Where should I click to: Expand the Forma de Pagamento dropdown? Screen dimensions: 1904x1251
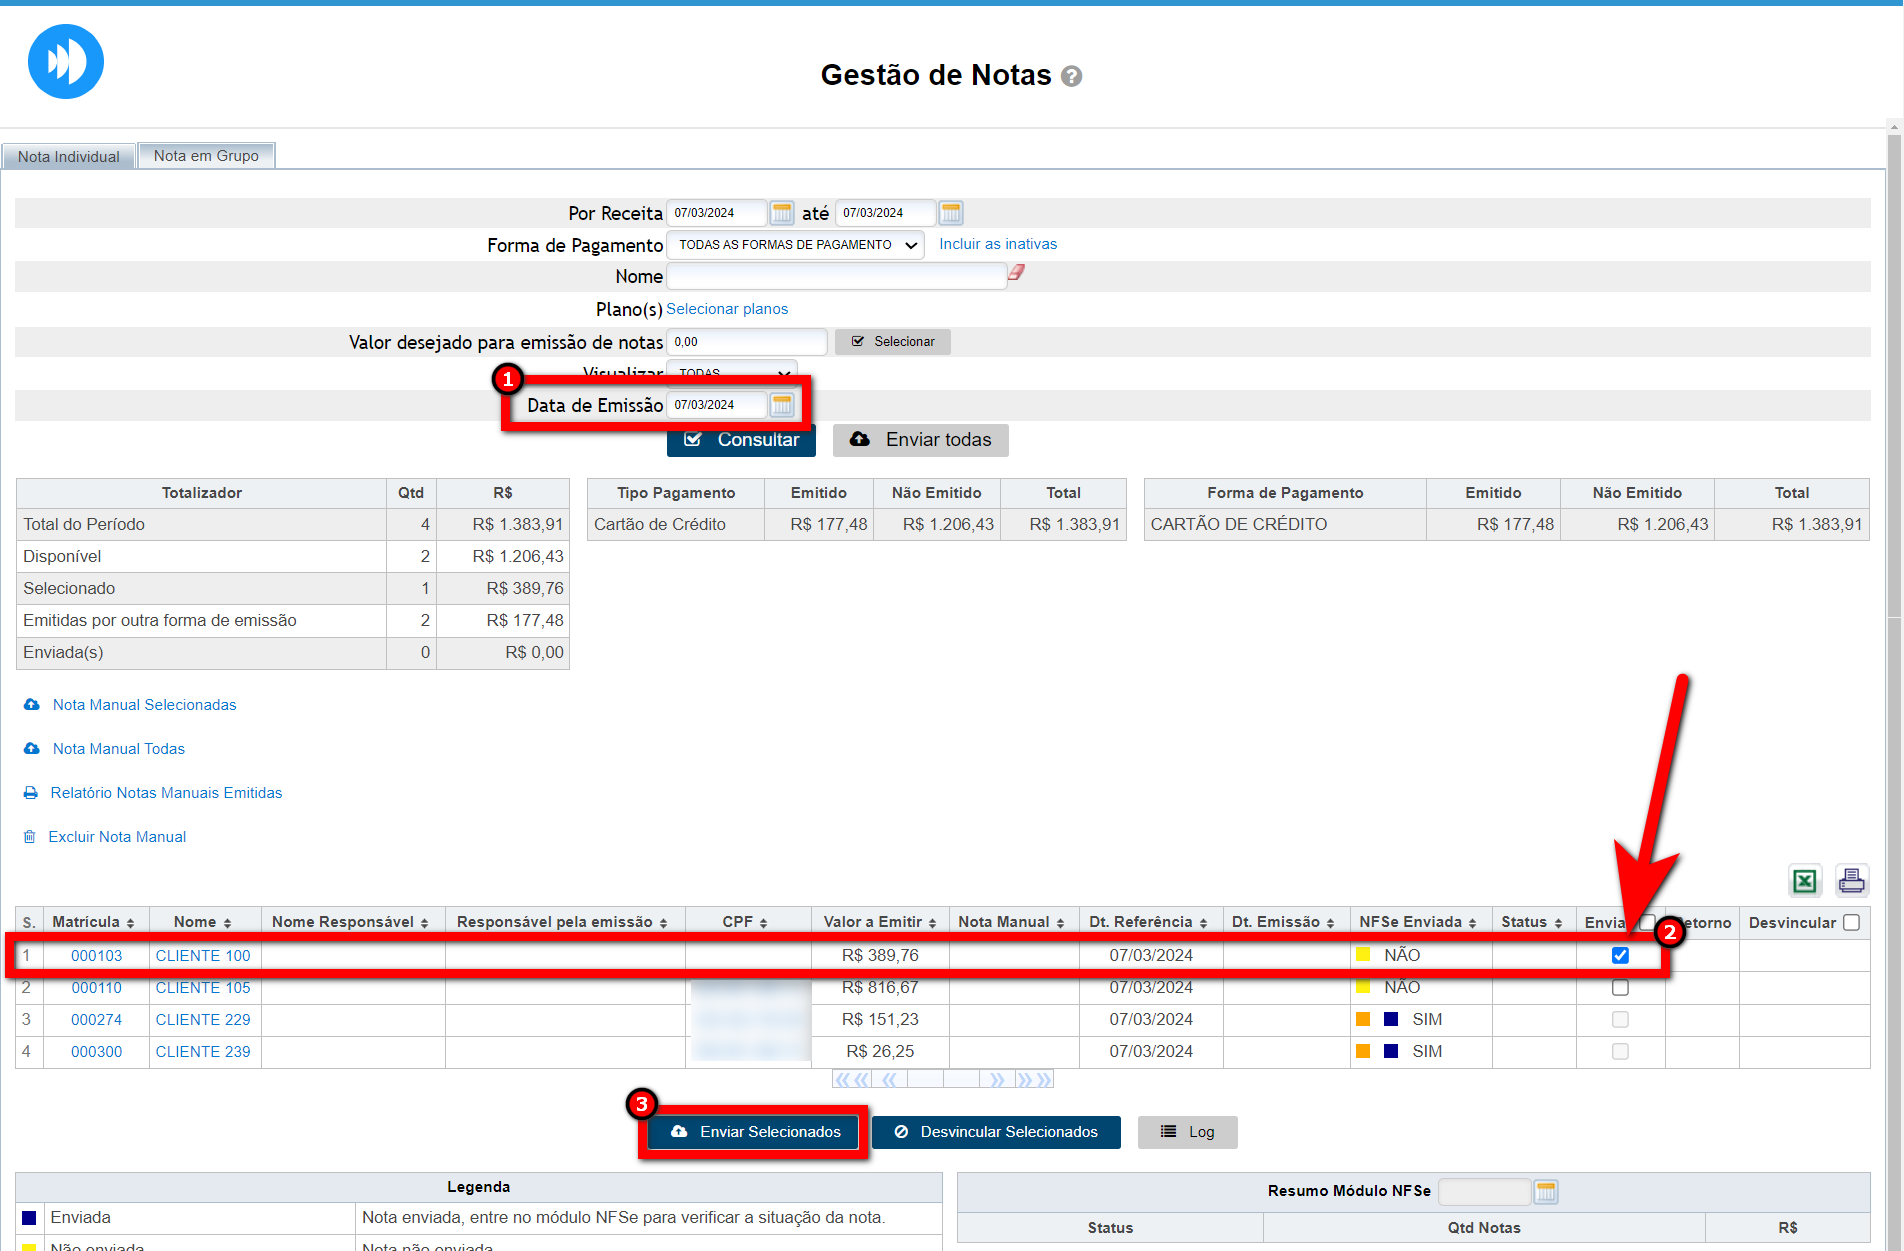(x=795, y=245)
